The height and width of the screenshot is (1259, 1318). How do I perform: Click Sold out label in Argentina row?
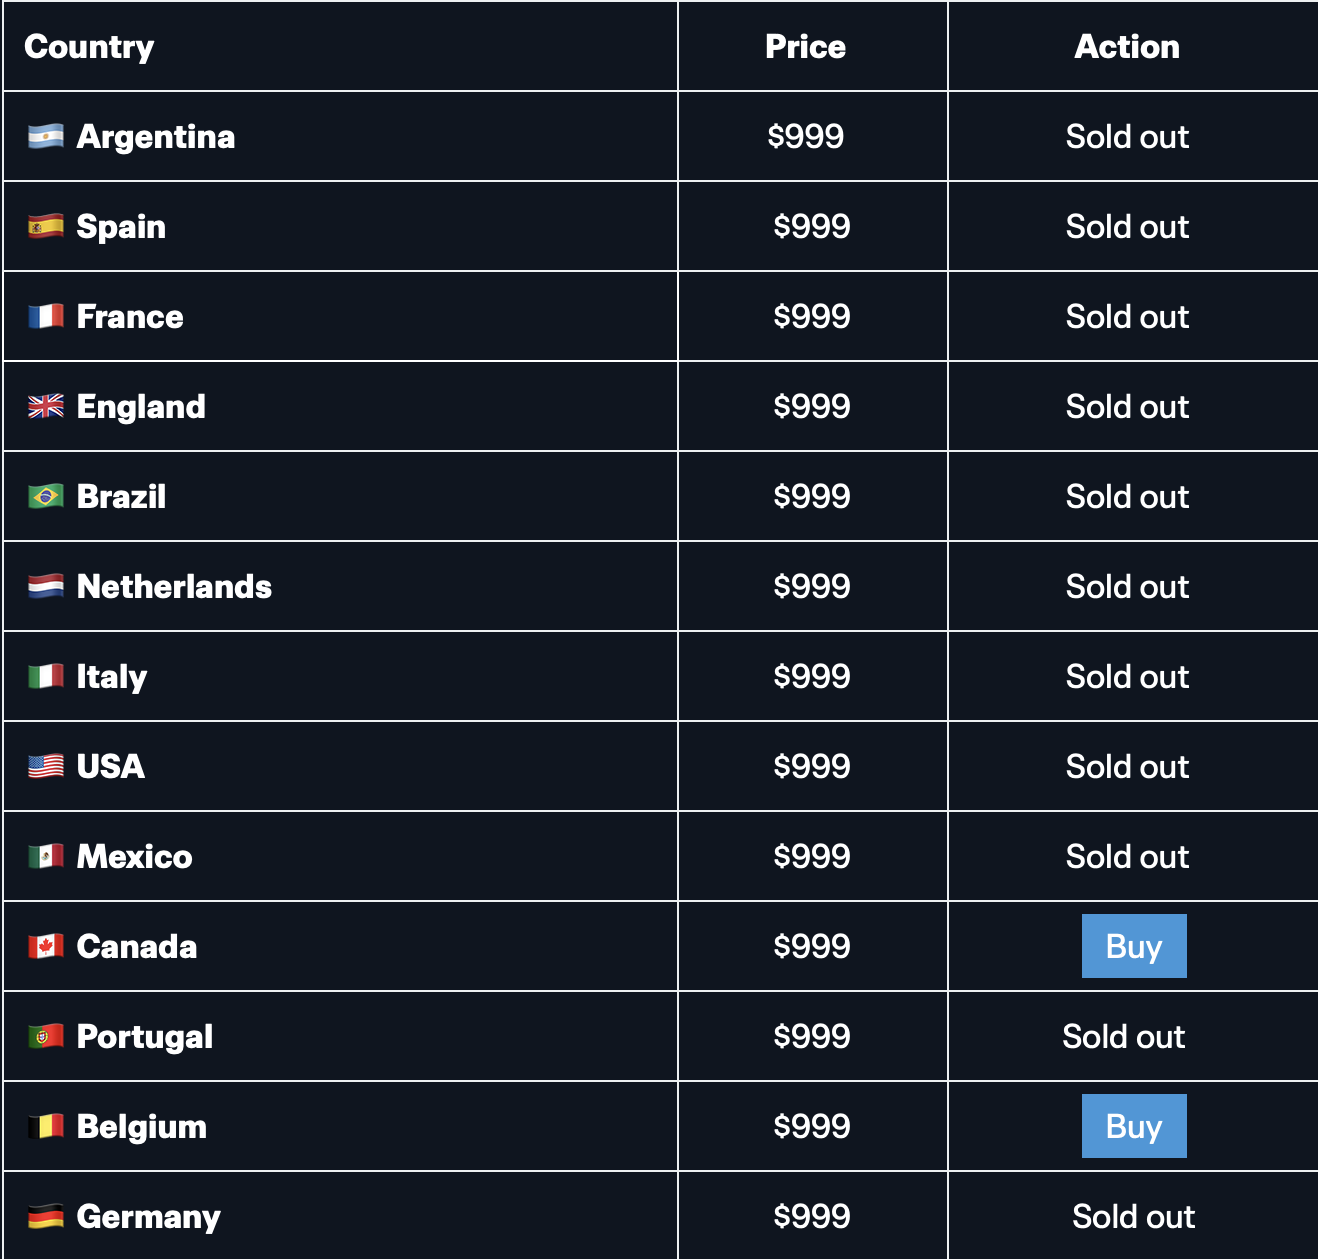coord(1127,137)
